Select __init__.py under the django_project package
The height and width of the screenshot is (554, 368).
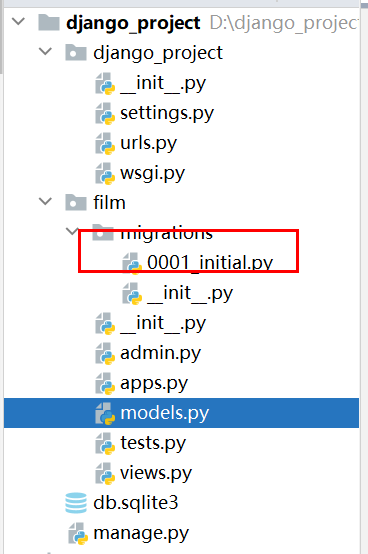tap(163, 83)
